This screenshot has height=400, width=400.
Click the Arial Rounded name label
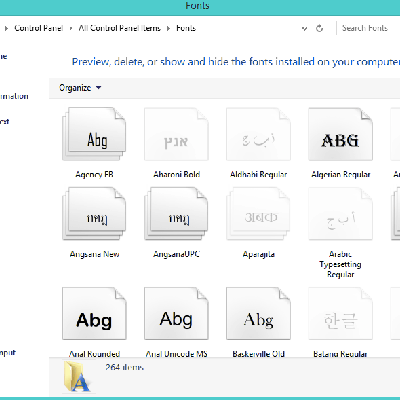click(x=94, y=354)
